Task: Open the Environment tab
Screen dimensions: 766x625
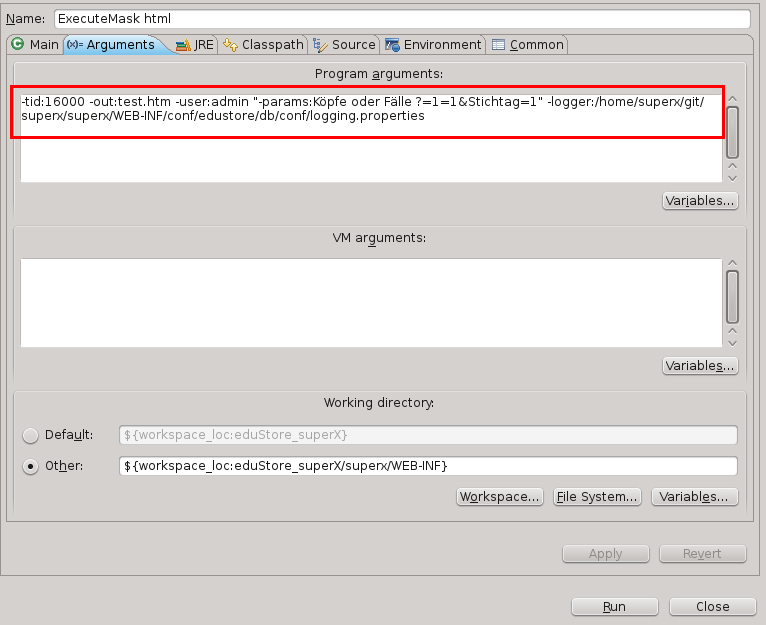Action: [x=433, y=44]
